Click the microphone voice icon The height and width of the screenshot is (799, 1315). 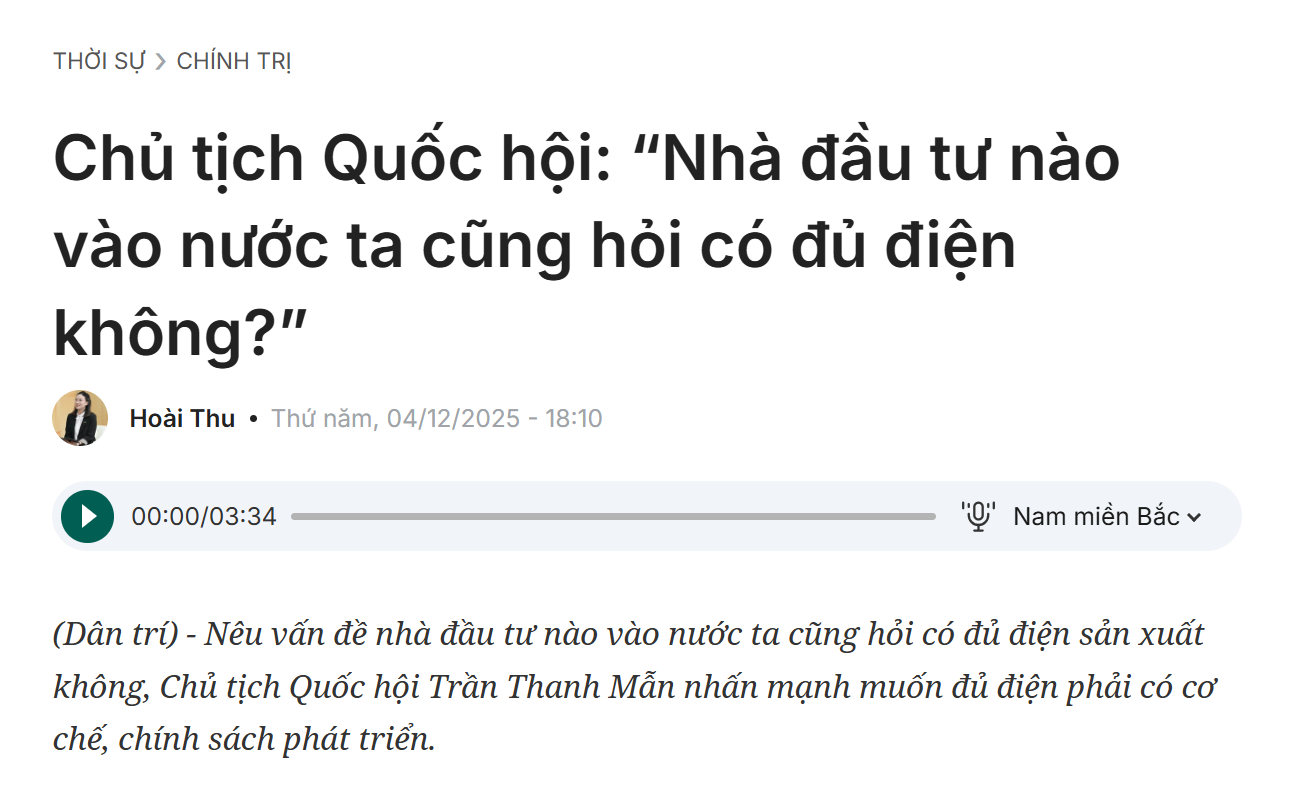[x=977, y=516]
